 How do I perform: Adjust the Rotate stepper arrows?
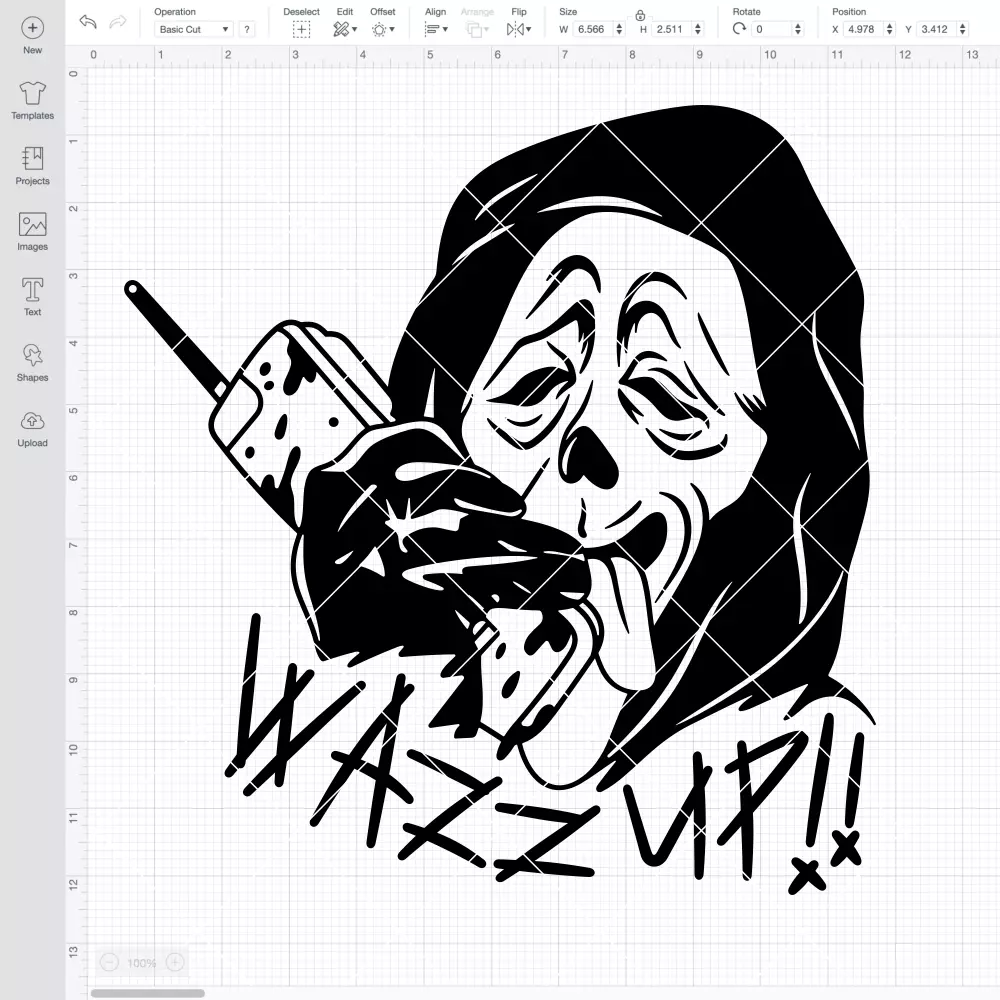797,29
